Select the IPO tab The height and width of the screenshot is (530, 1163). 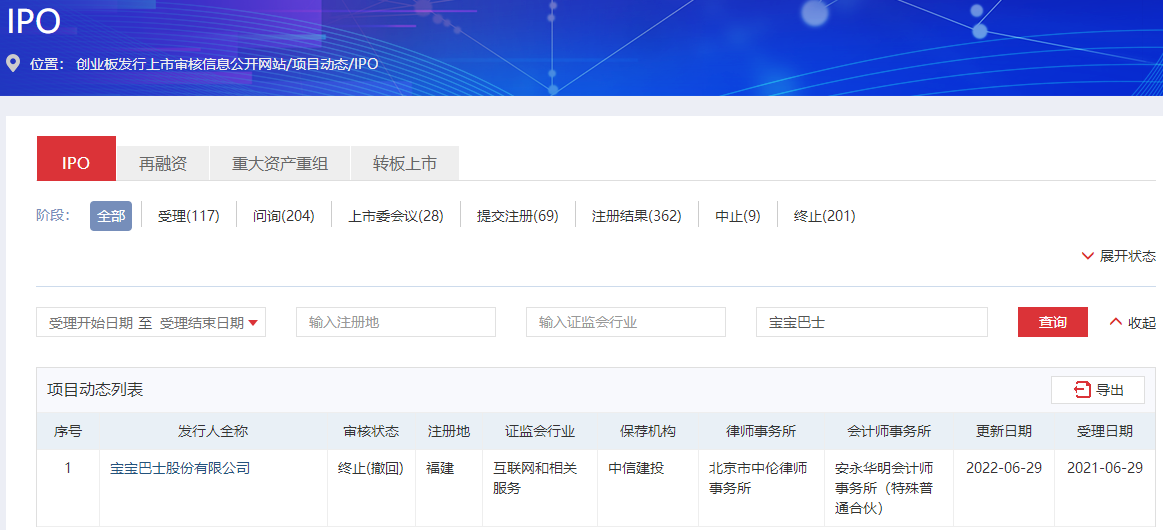coord(76,159)
